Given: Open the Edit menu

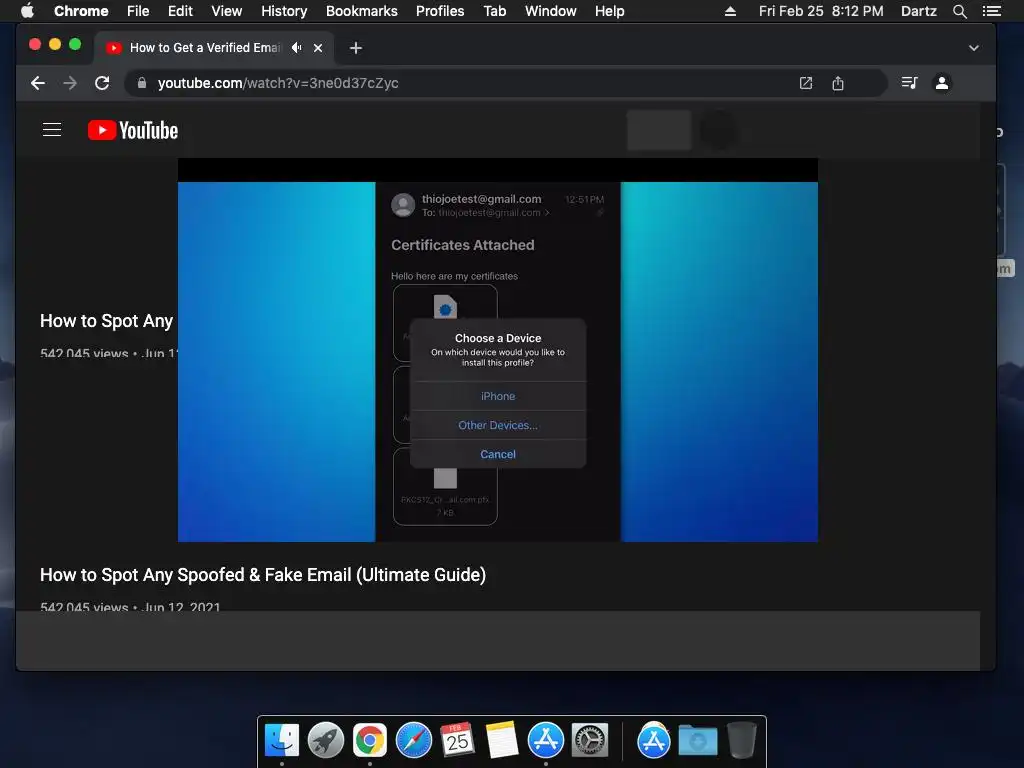Looking at the screenshot, I should click(x=180, y=11).
